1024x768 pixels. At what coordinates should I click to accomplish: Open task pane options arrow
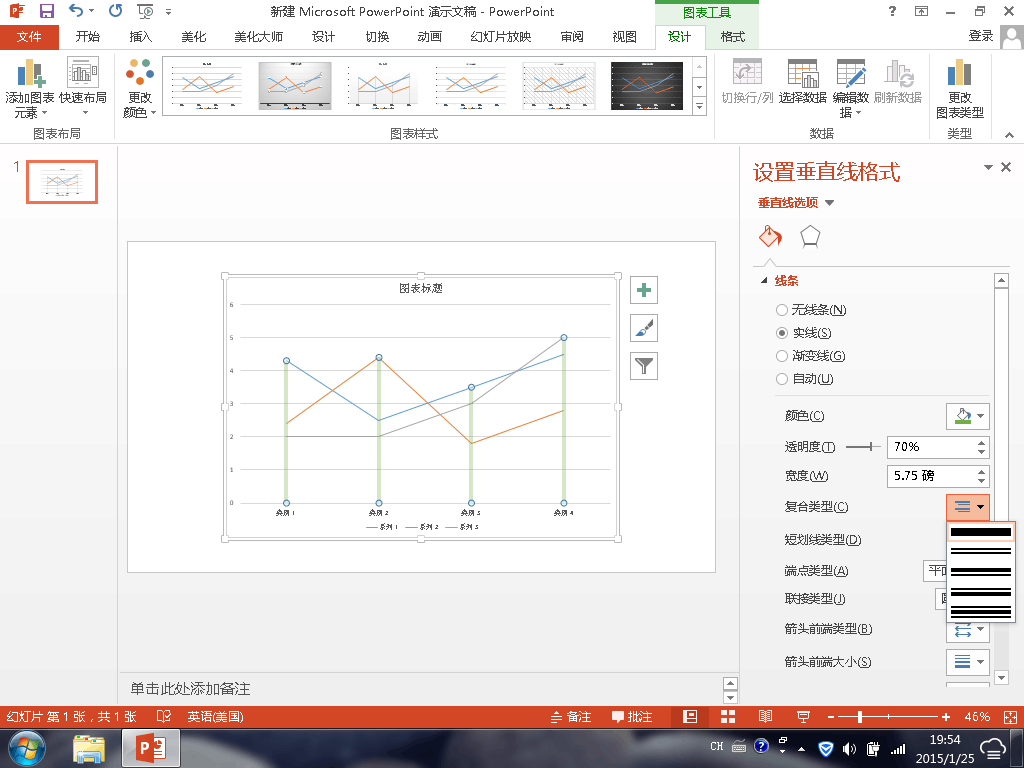coord(988,168)
